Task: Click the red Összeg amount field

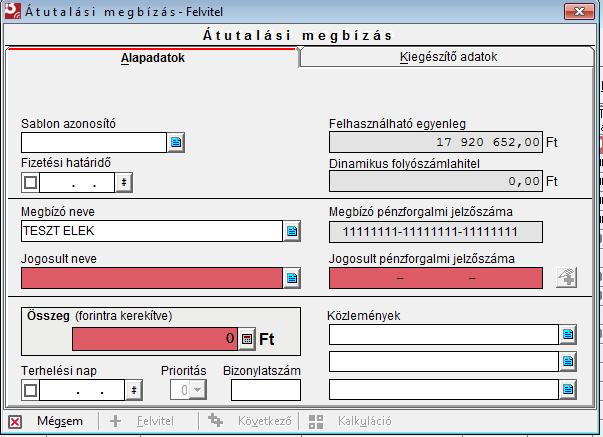Action: (x=155, y=339)
